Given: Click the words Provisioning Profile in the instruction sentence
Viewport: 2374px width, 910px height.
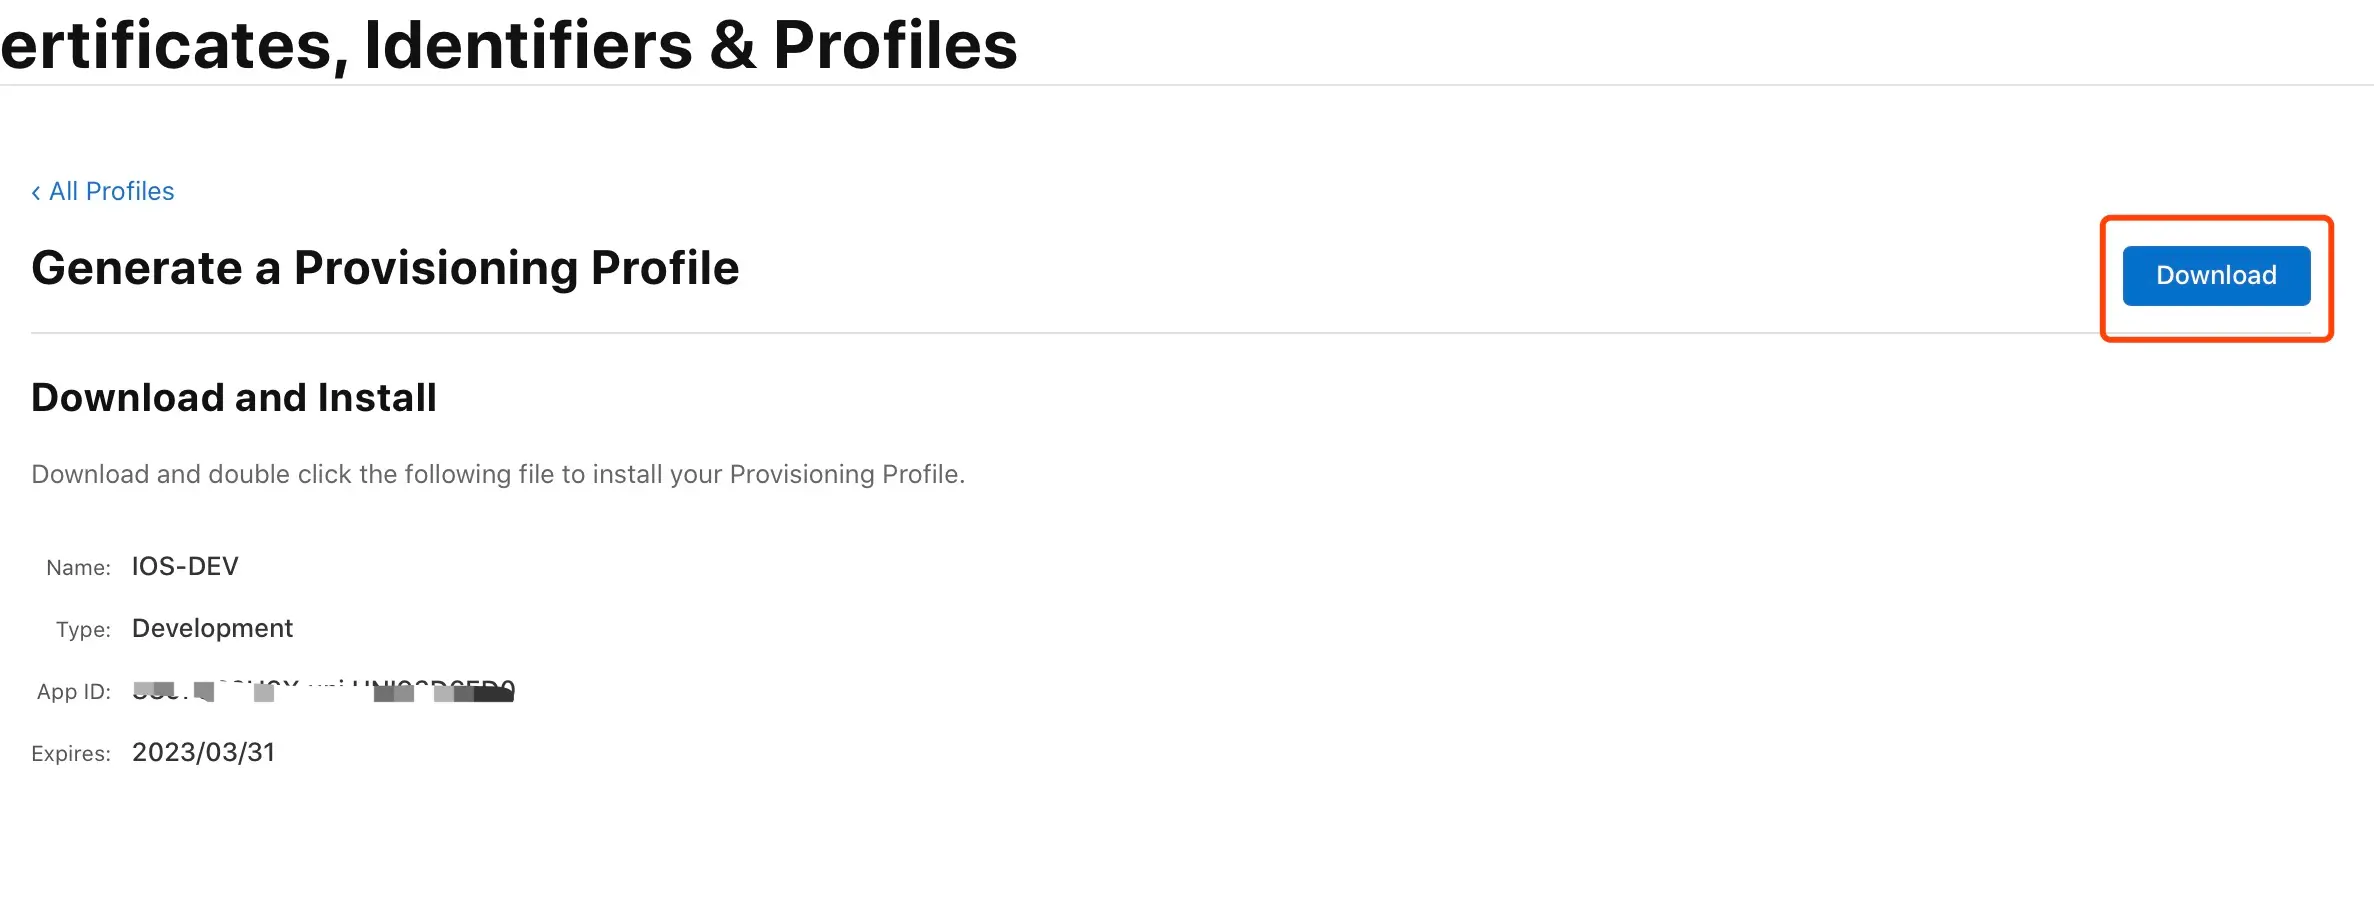Looking at the screenshot, I should click(x=845, y=474).
